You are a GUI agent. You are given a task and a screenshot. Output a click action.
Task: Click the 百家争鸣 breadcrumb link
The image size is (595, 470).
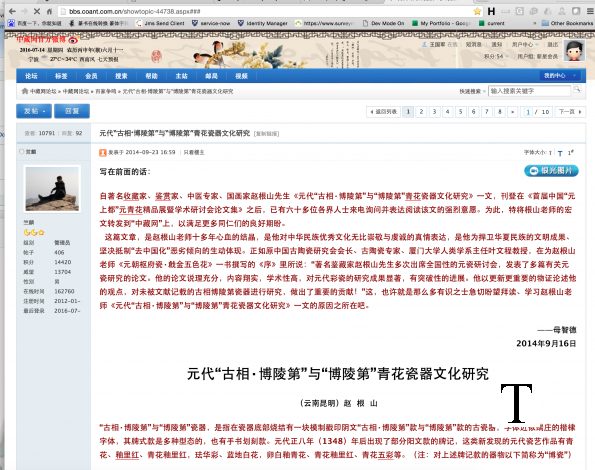(105, 91)
